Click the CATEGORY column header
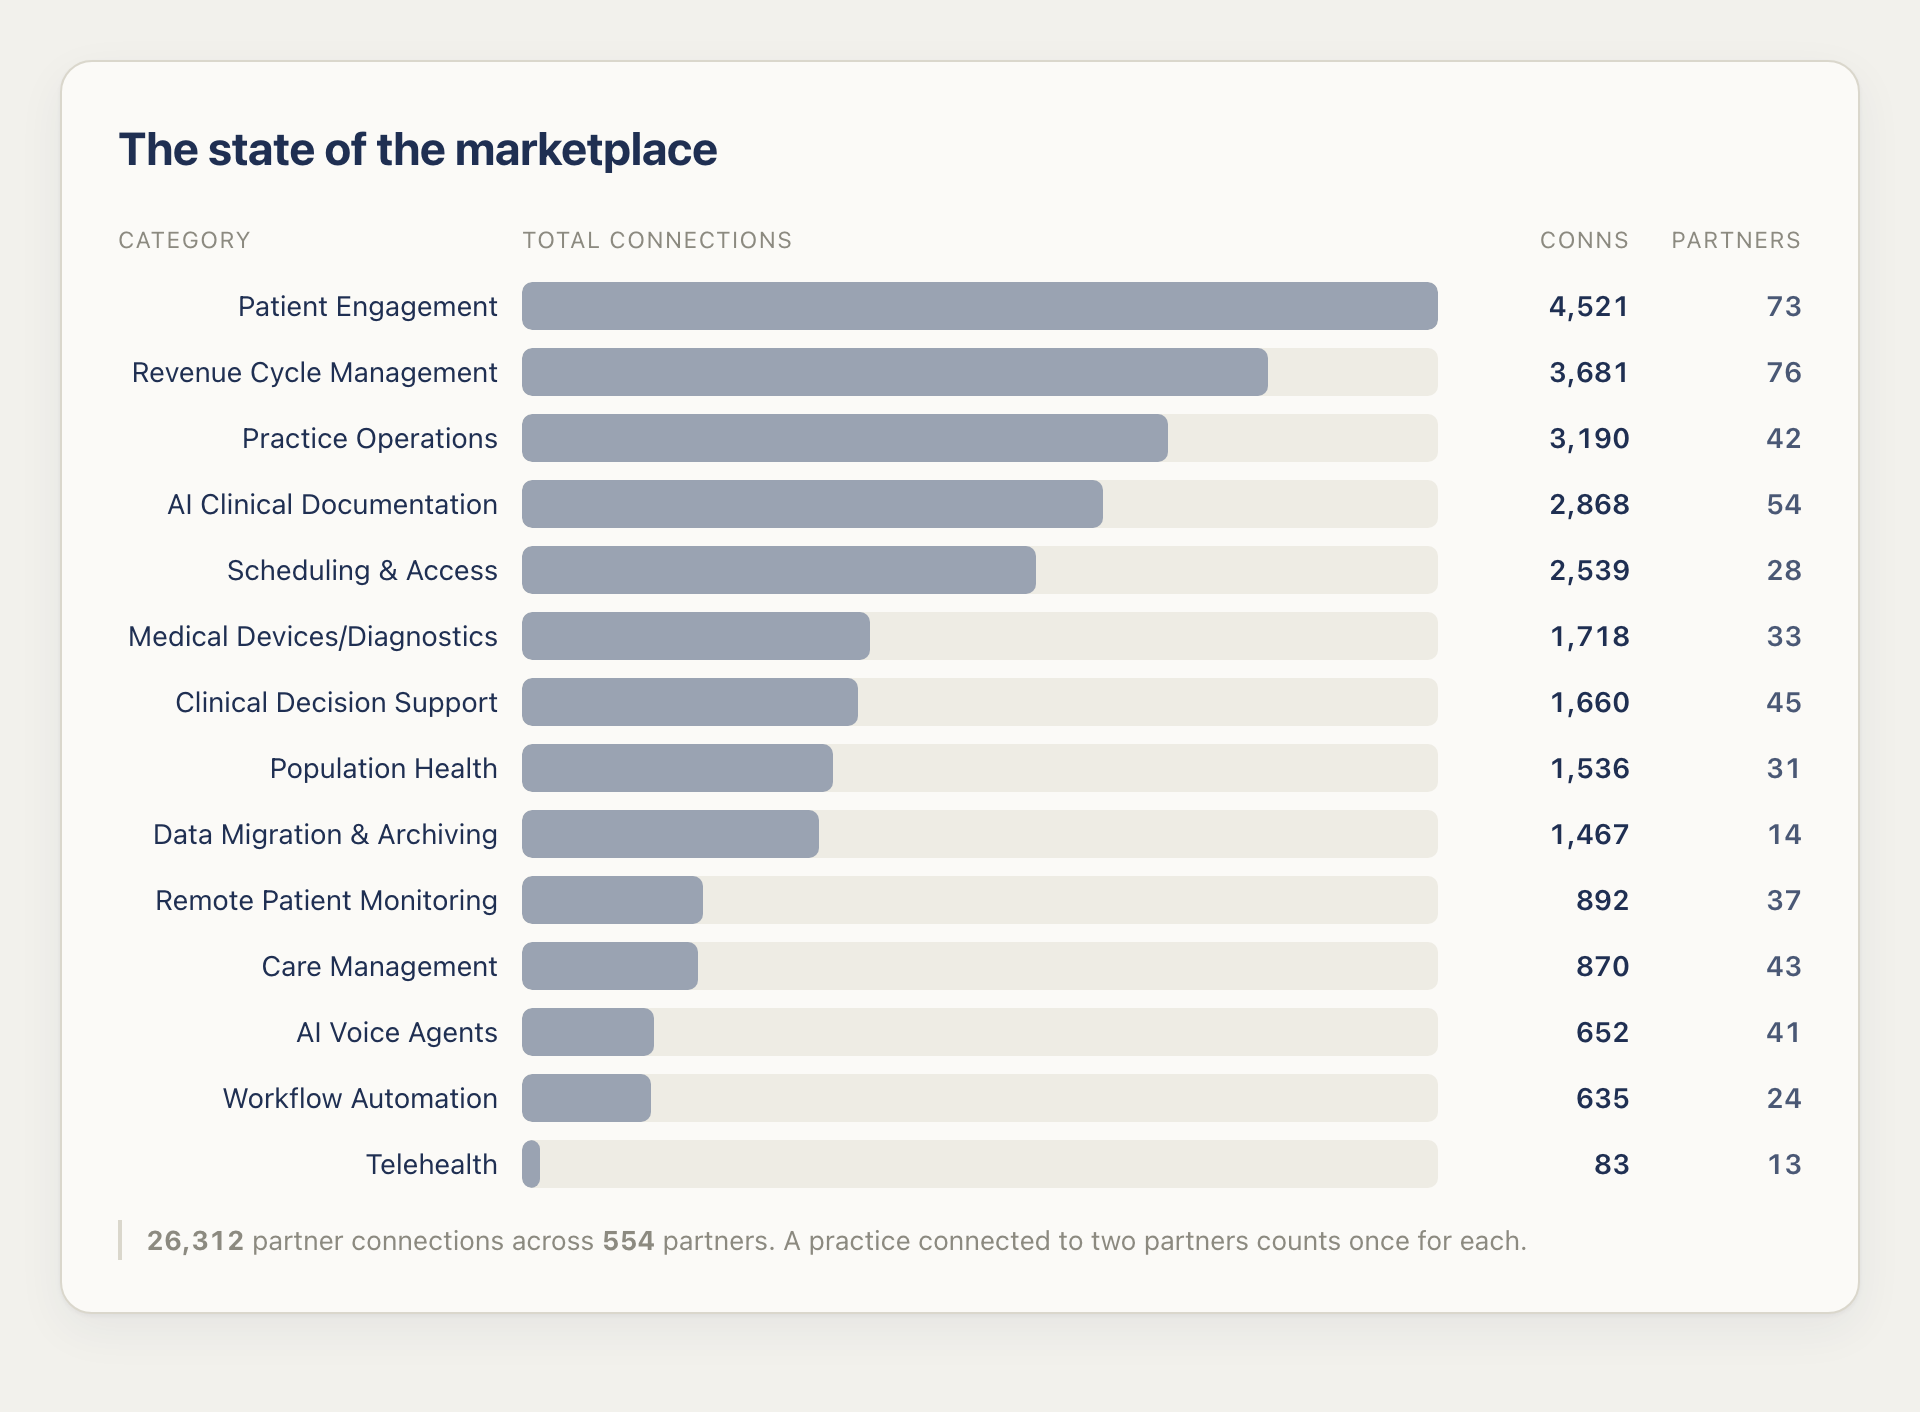Screen dimensions: 1920x1412 (x=184, y=240)
